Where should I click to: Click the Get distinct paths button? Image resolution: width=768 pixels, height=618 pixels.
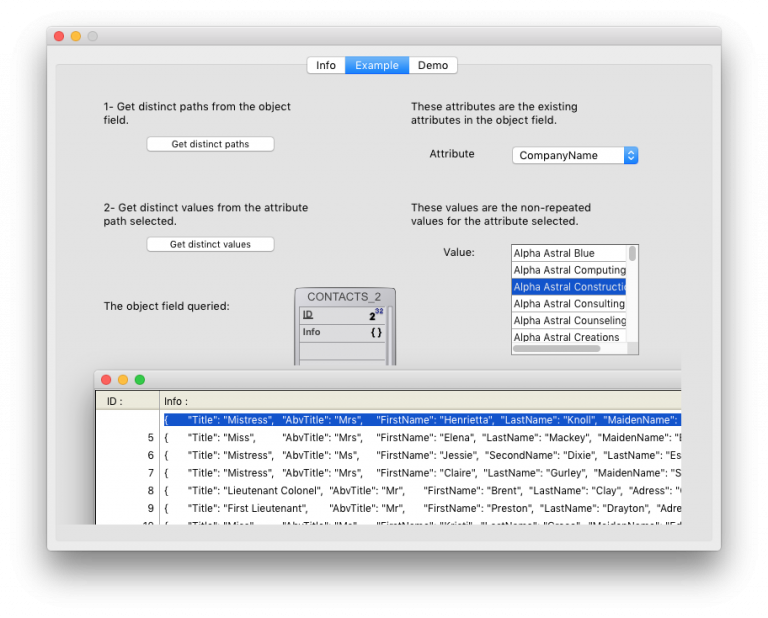pos(210,144)
